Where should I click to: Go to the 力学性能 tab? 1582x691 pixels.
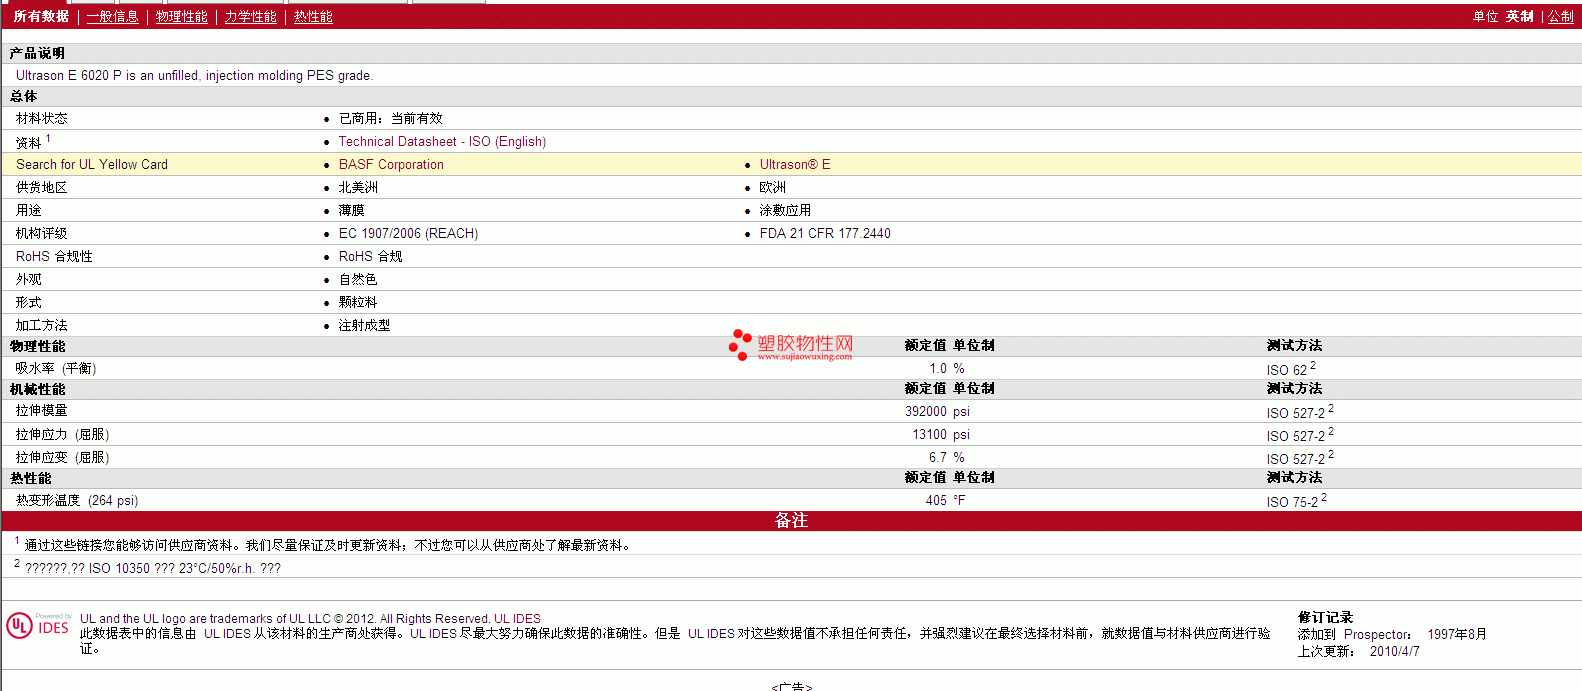(x=250, y=17)
